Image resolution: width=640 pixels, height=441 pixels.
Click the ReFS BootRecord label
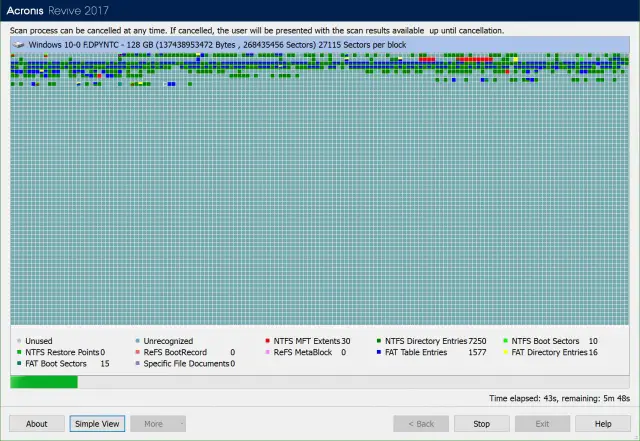click(x=175, y=352)
